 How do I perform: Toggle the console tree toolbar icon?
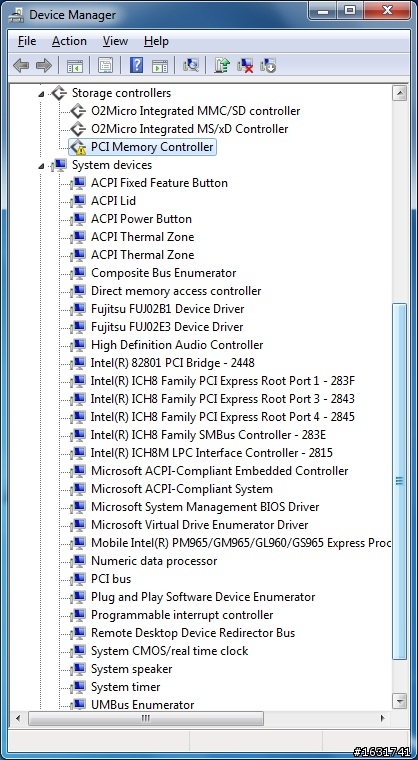tap(75, 65)
